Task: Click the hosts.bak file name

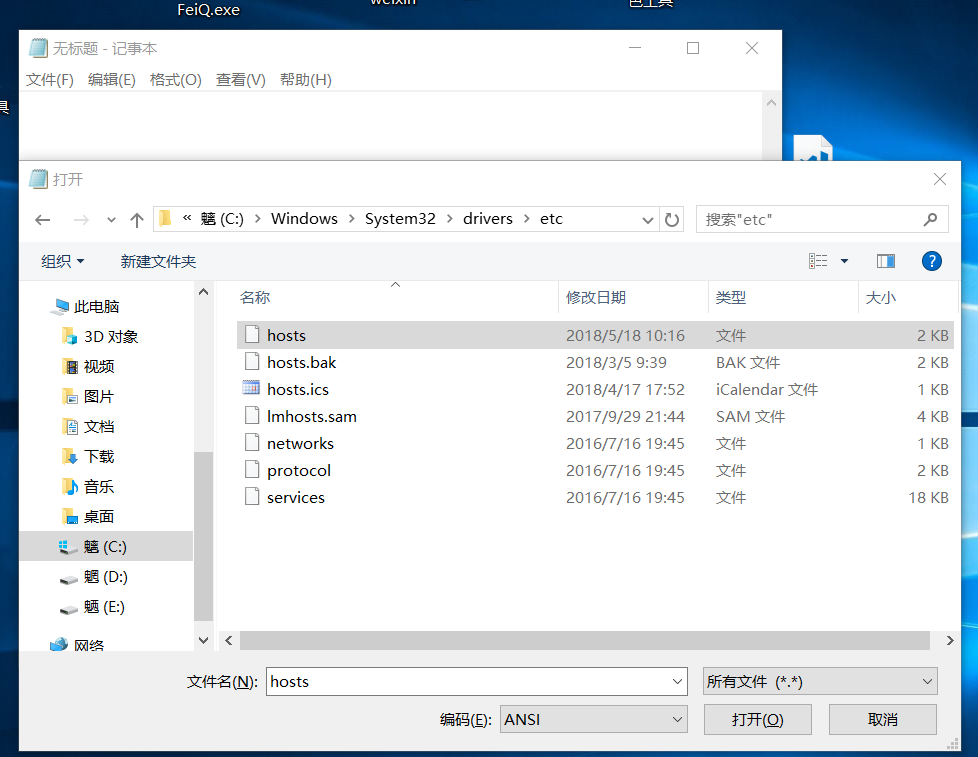Action: click(301, 362)
